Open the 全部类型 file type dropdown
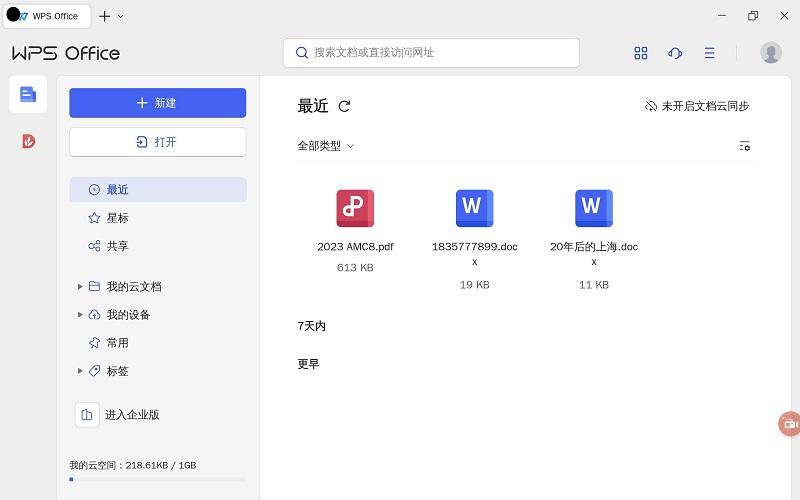Screen dimensions: 800x500 (326, 146)
